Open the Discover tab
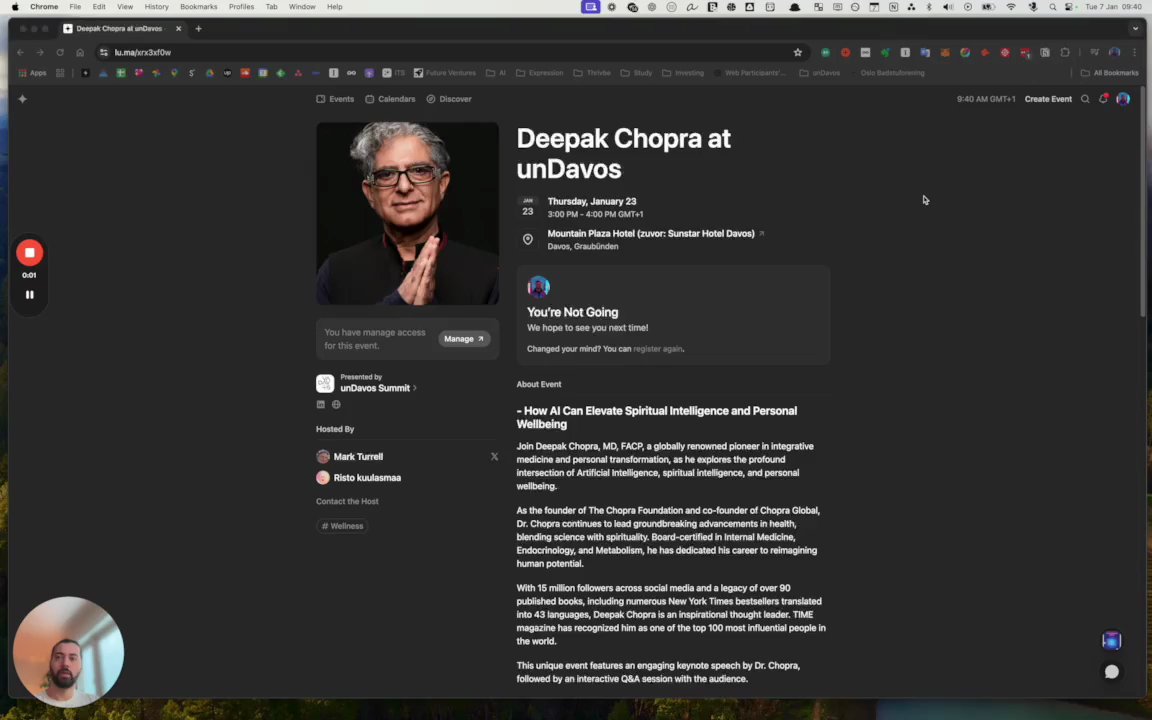This screenshot has height=720, width=1152. [449, 99]
